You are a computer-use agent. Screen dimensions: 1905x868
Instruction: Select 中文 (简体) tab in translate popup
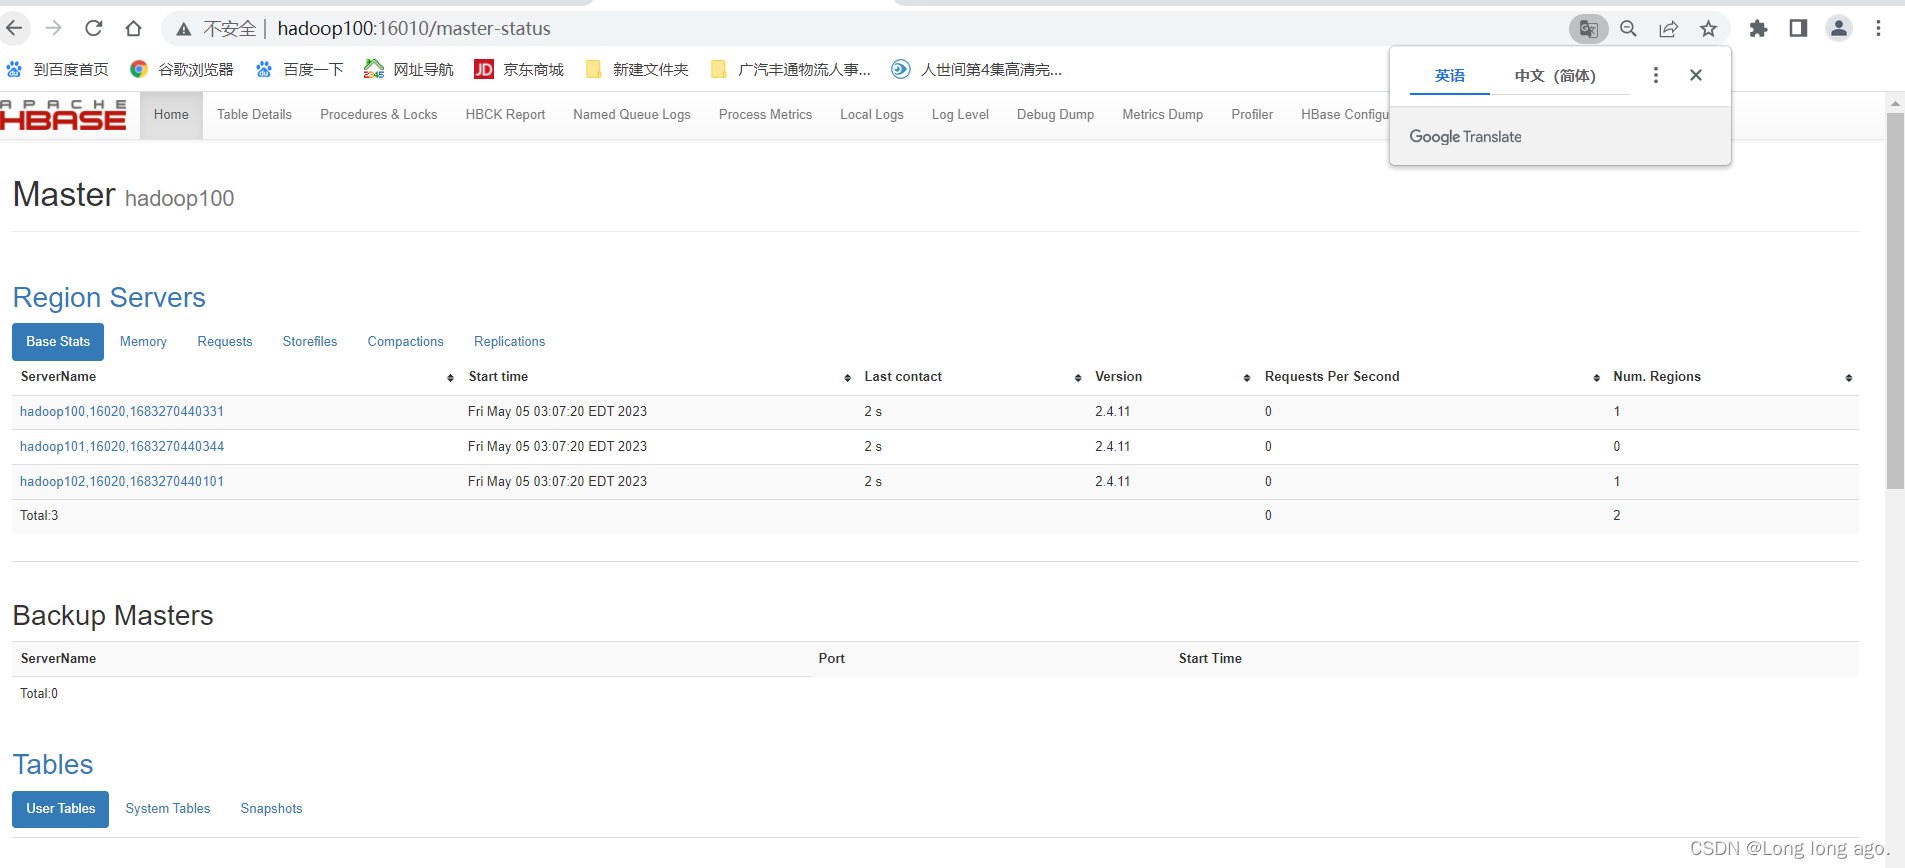pyautogui.click(x=1555, y=76)
